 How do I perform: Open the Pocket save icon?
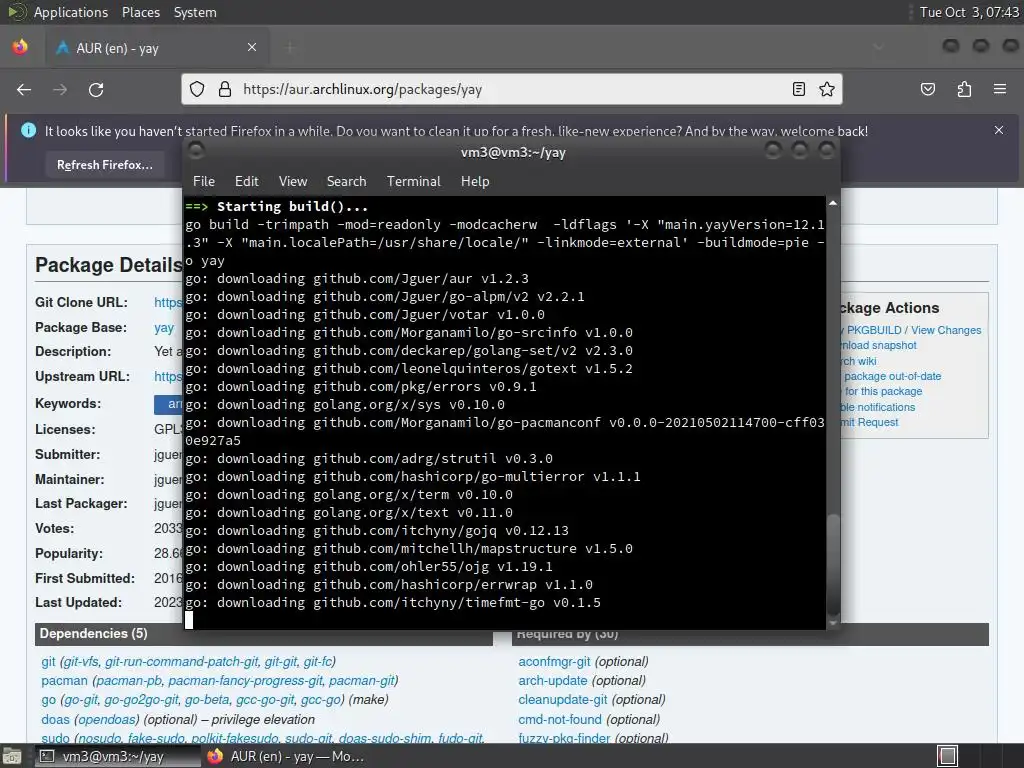click(928, 89)
